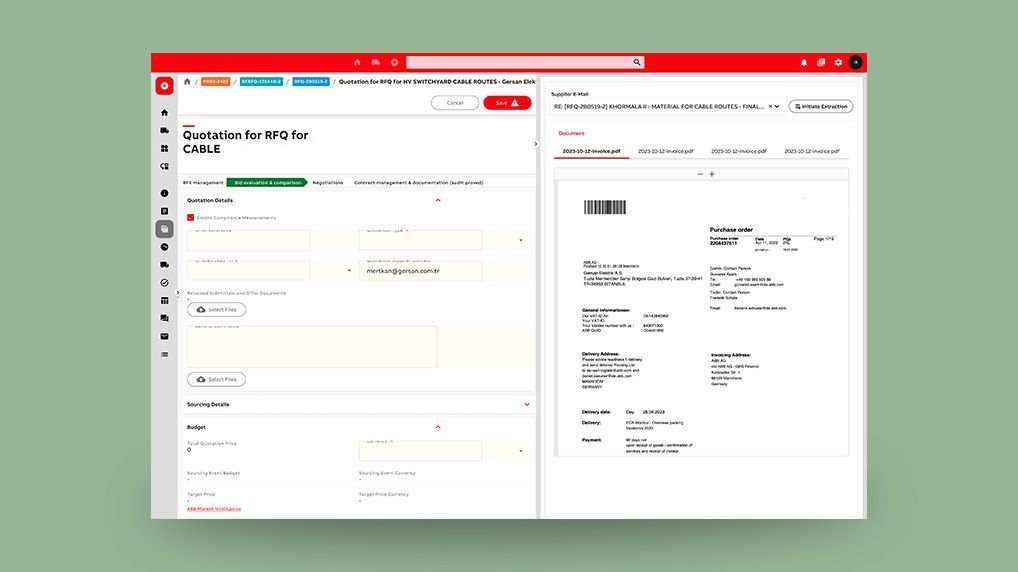
Task: Open the upper truck icon in sidebar
Action: 164,131
